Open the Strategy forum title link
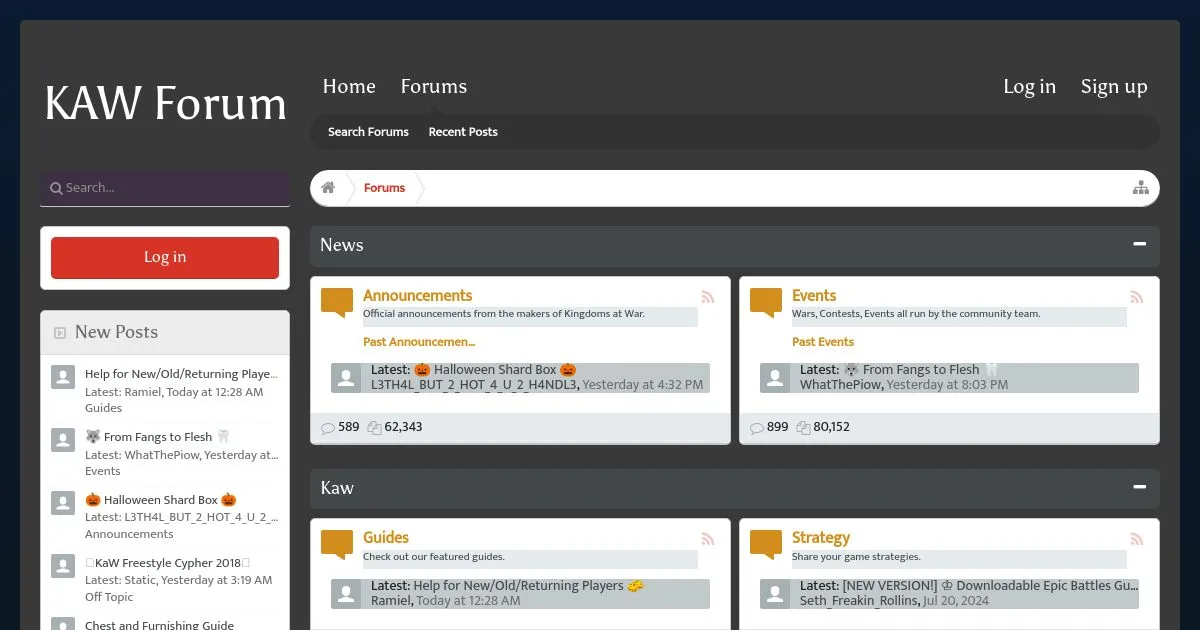Viewport: 1200px width, 630px height. click(821, 538)
